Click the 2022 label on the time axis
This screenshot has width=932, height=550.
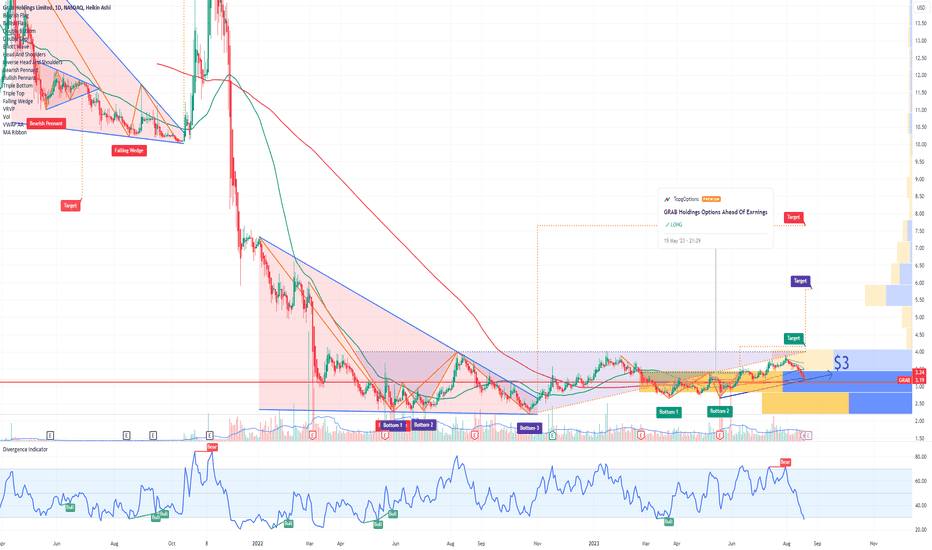[257, 543]
